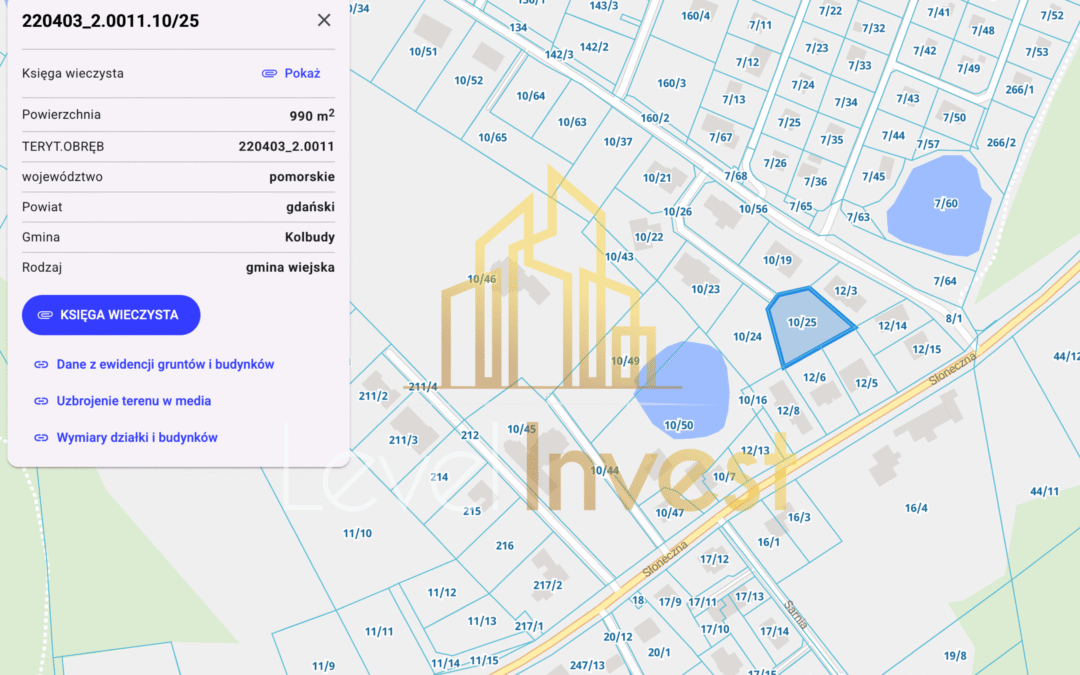The height and width of the screenshot is (675, 1080).
Task: Select parcel 10/65 on the map
Action: tap(492, 138)
